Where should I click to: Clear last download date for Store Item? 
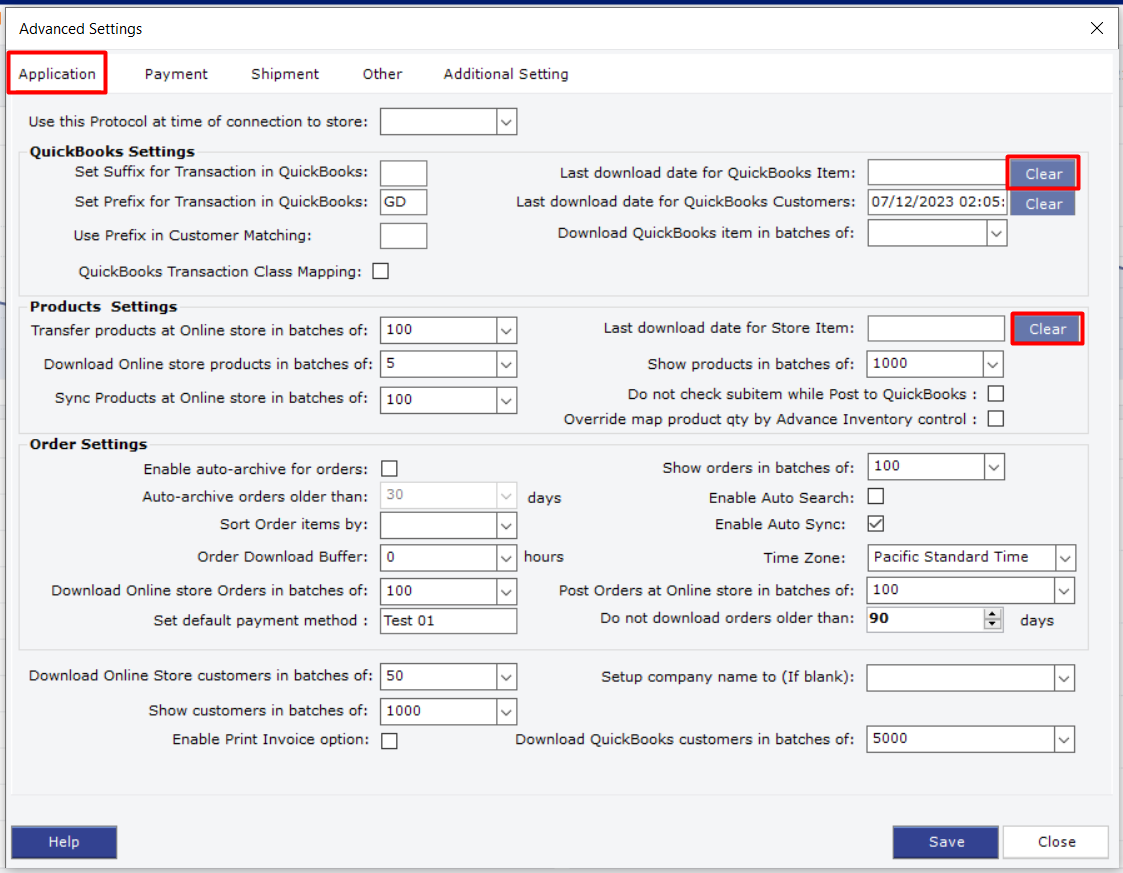click(1047, 329)
